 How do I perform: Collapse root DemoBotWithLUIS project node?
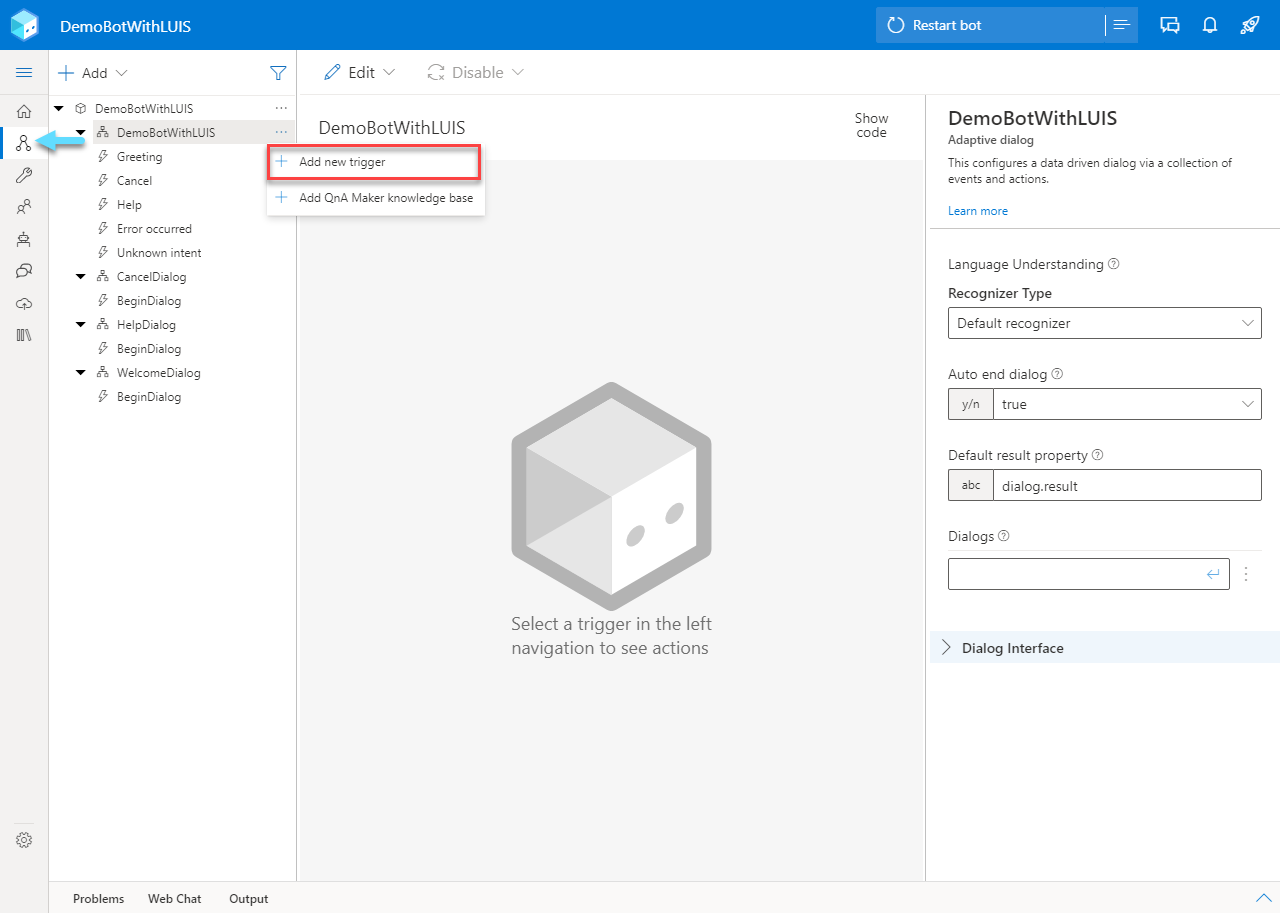(x=59, y=108)
